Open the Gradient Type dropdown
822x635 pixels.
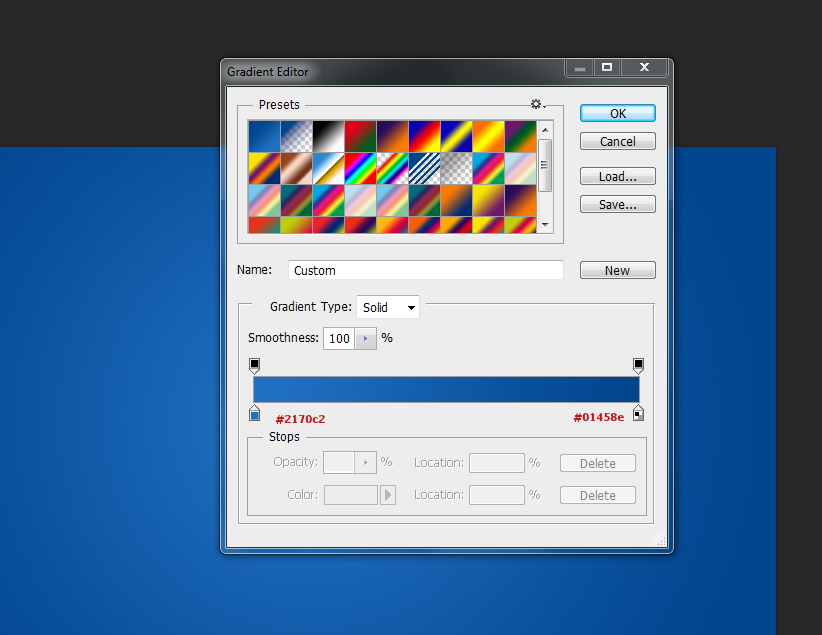point(388,308)
